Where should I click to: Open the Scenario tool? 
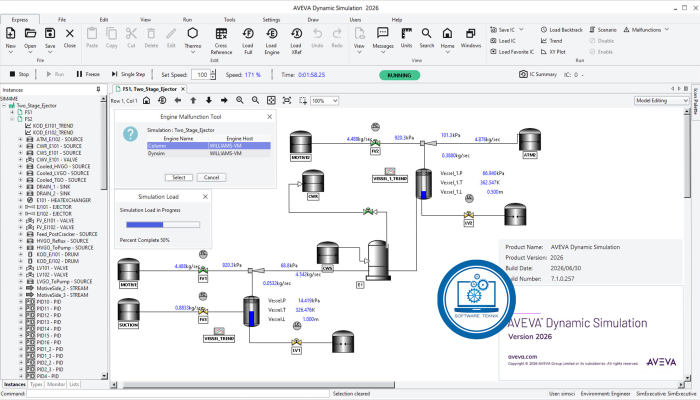[x=603, y=30]
